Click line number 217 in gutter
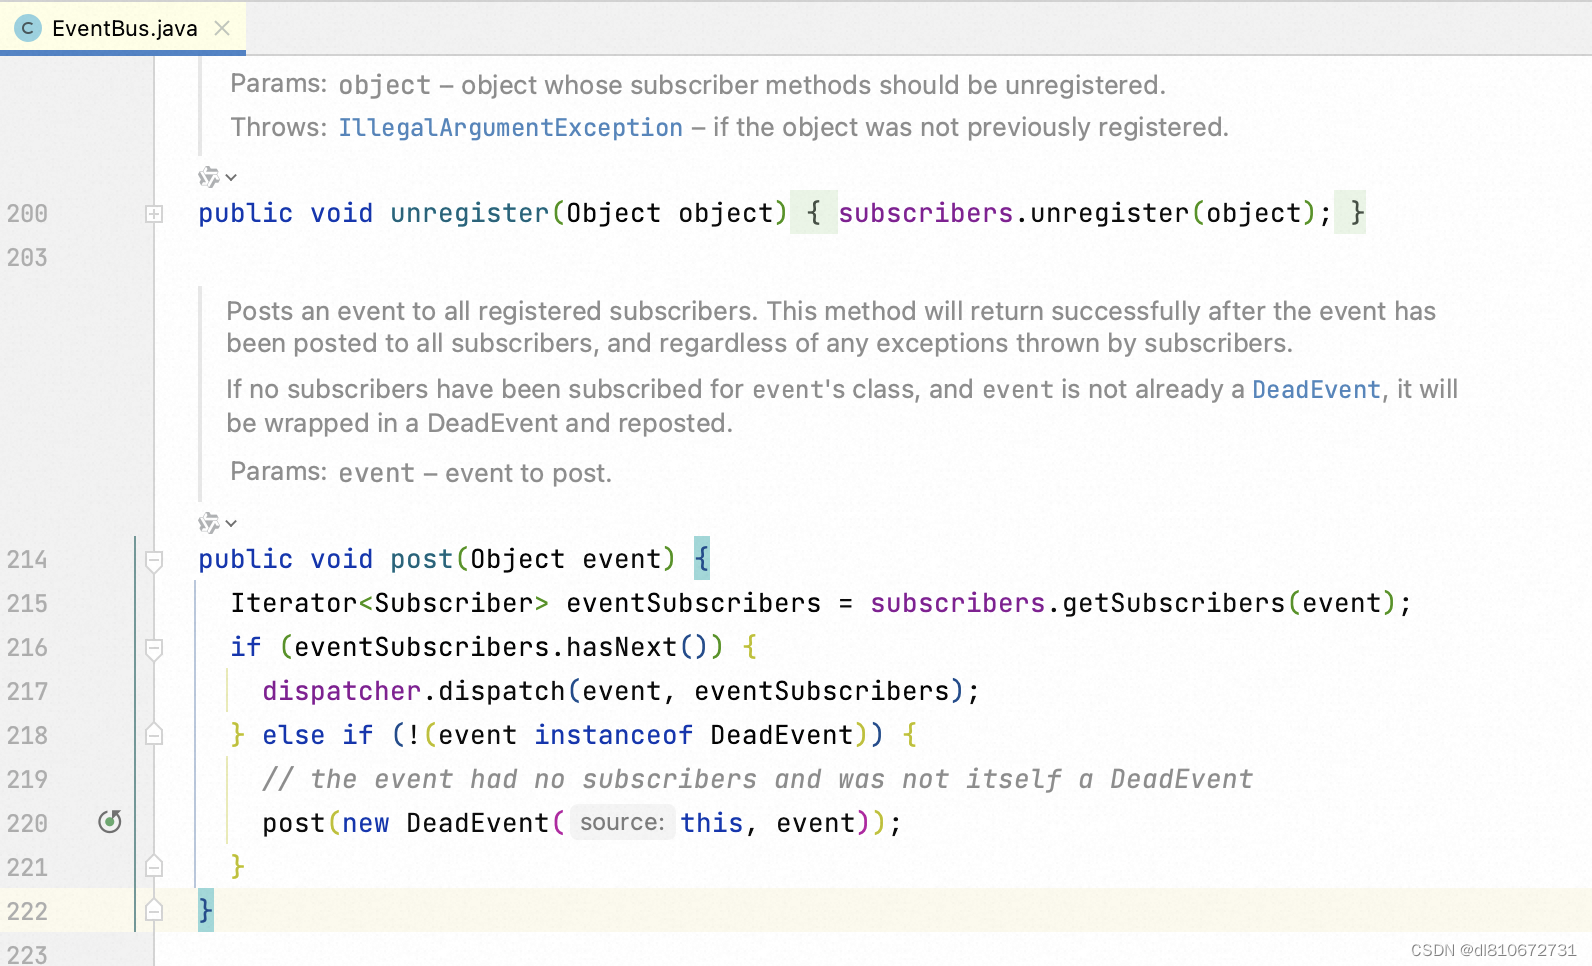Screen dimensions: 1592x966 (x=27, y=692)
